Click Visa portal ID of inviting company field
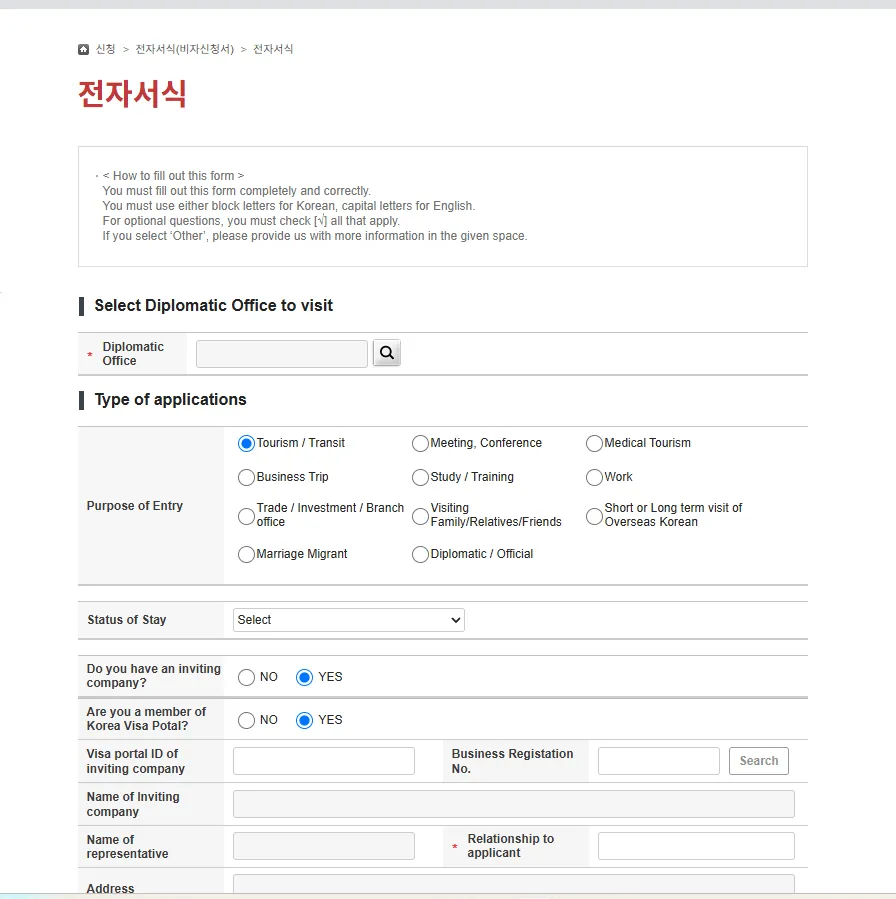Image resolution: width=896 pixels, height=899 pixels. click(323, 761)
